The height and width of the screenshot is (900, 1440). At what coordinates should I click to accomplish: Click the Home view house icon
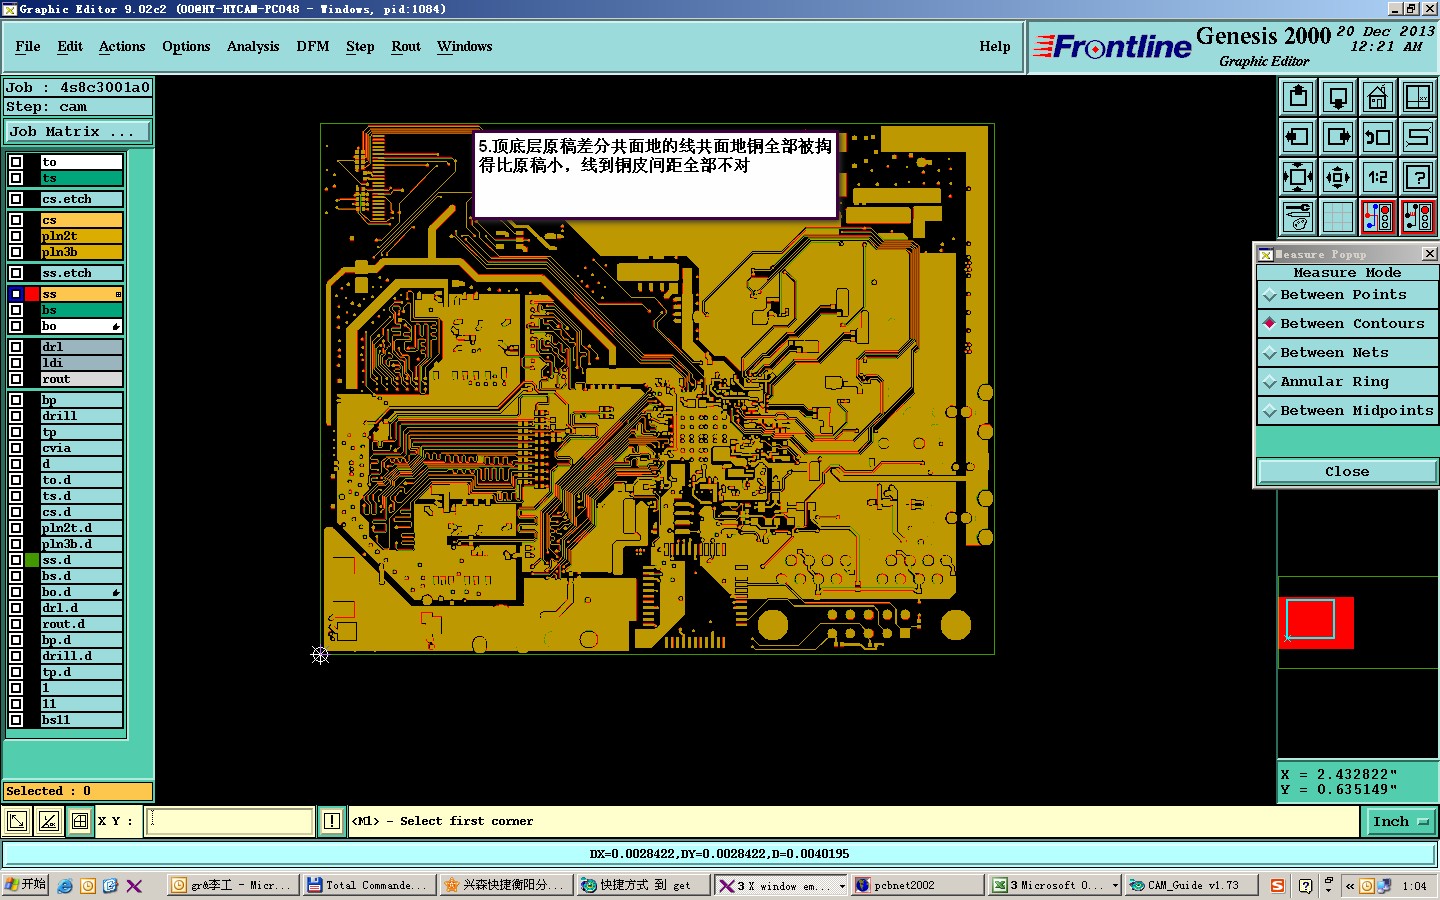(x=1378, y=98)
